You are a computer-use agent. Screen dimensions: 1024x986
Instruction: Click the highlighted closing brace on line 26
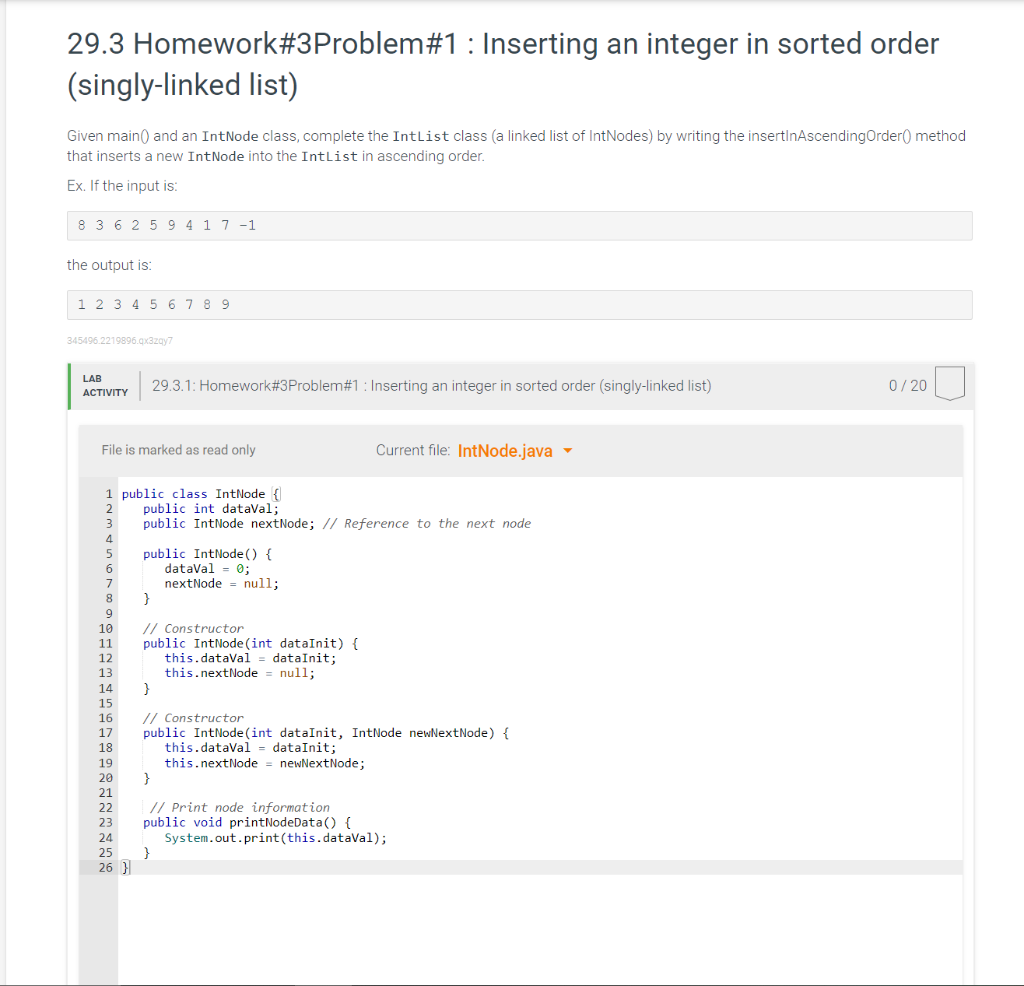coord(125,867)
